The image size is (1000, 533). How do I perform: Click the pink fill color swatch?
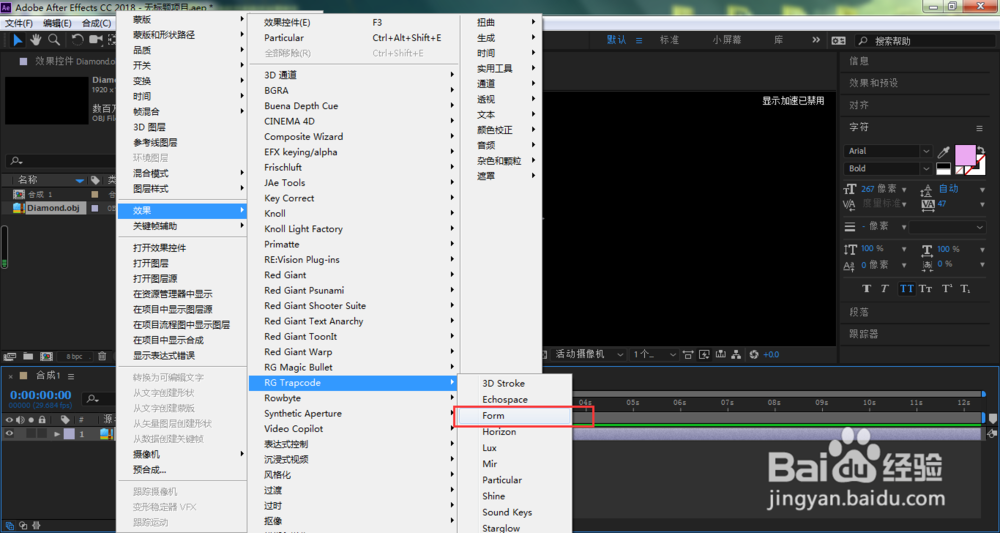click(x=964, y=155)
